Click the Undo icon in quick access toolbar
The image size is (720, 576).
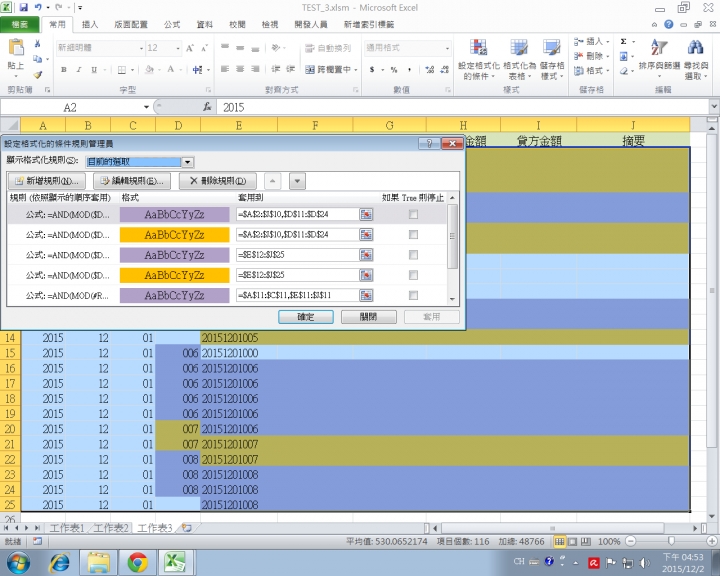[38, 7]
